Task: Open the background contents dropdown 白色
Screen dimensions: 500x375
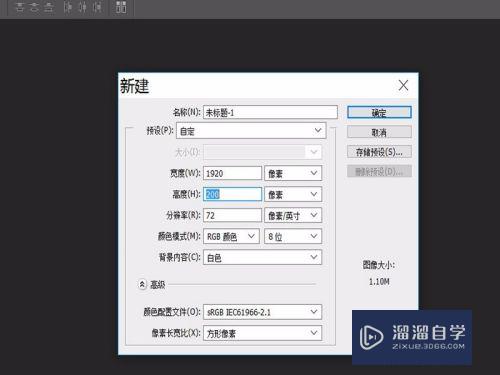Action: click(x=262, y=257)
